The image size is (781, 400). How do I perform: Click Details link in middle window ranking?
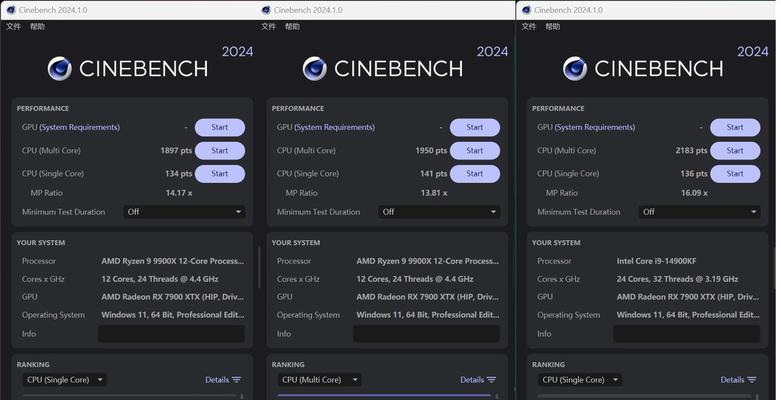coord(478,380)
